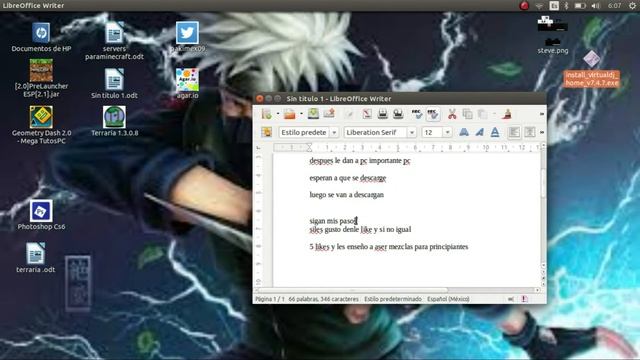
Task: Open Documentos de HP desktop icon
Action: point(41,37)
